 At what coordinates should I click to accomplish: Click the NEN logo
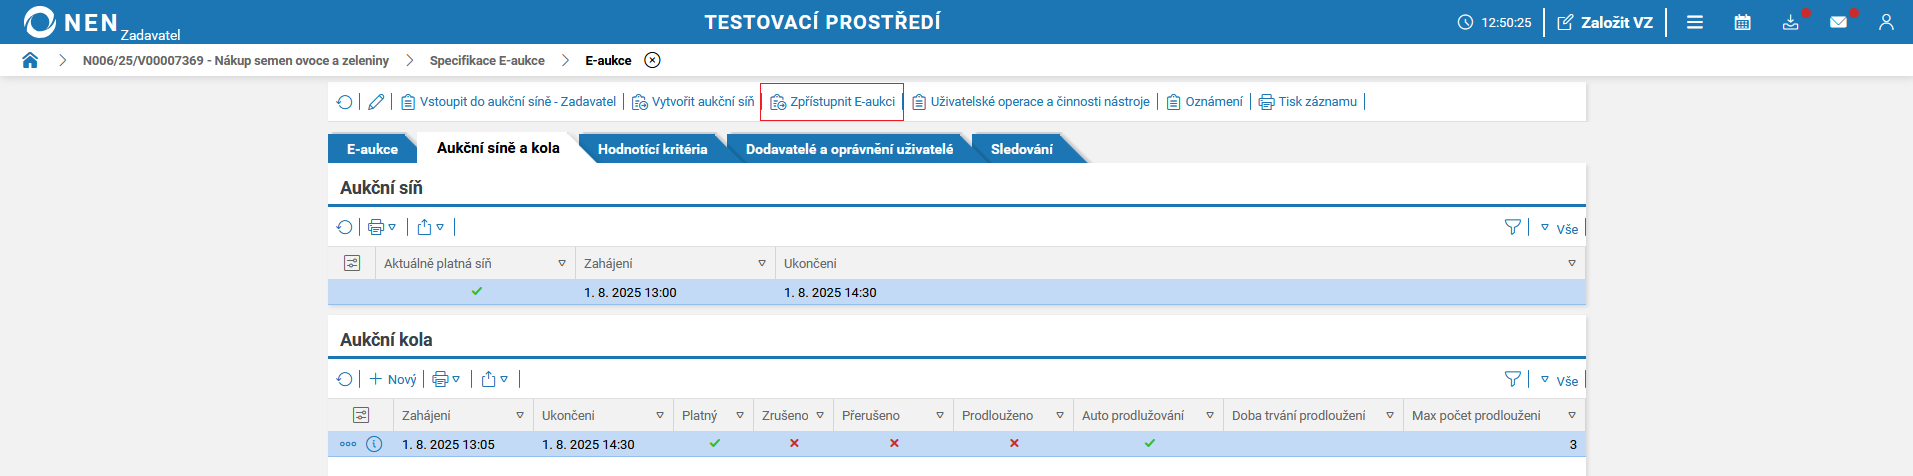pos(70,22)
